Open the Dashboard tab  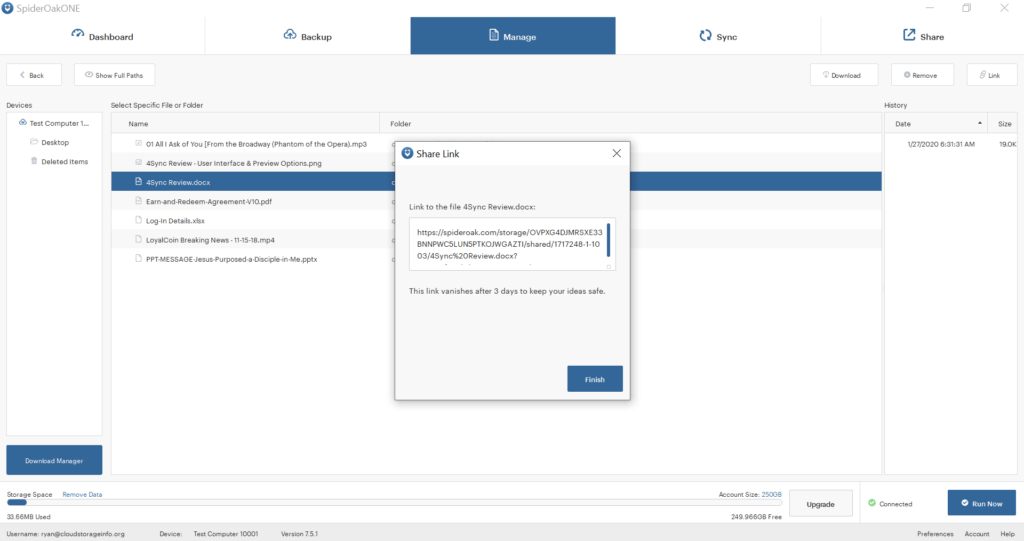click(103, 36)
